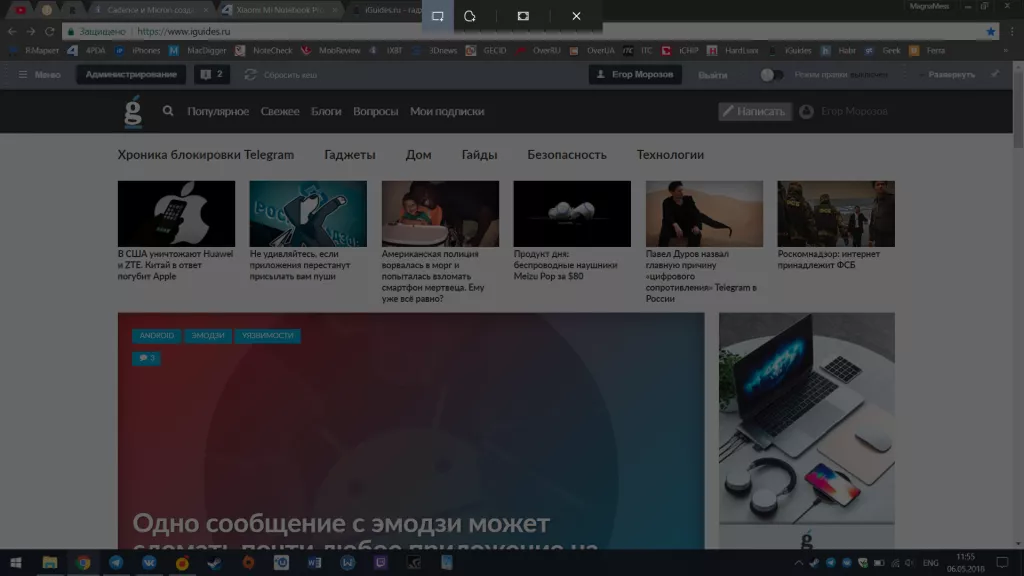
Task: Open the Меню hamburger in the admin bar
Action: click(22, 74)
